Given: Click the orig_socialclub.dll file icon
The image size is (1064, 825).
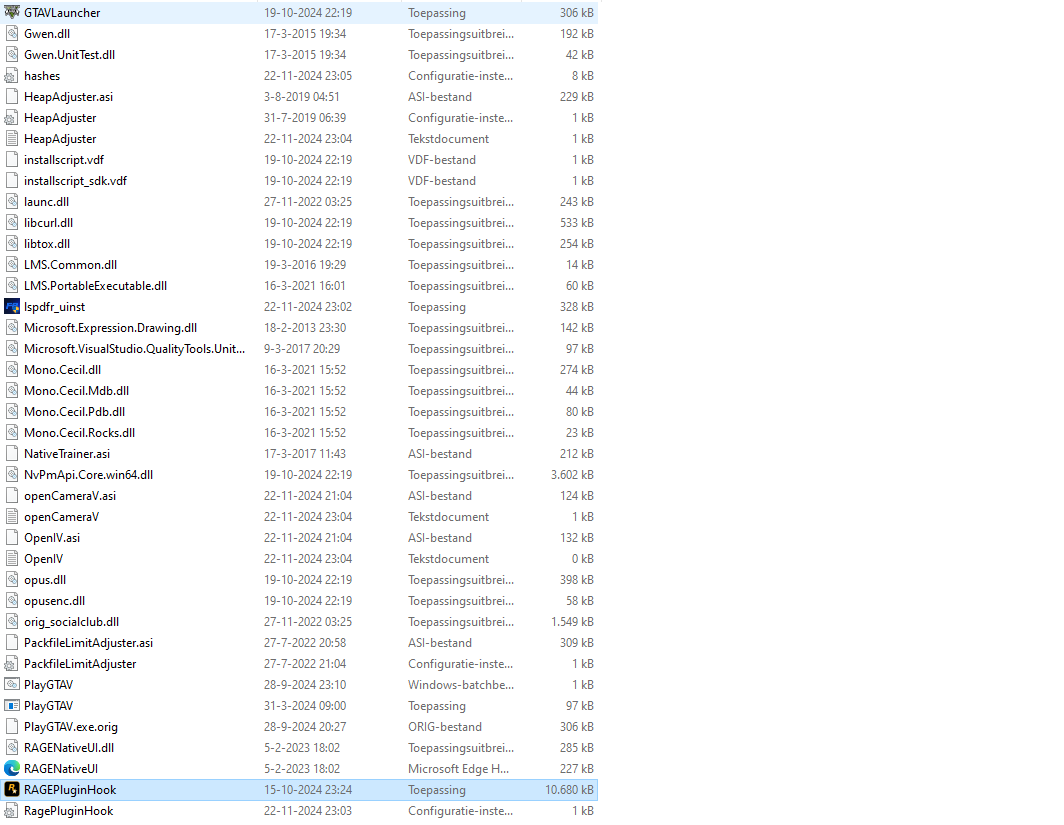Looking at the screenshot, I should coord(12,621).
